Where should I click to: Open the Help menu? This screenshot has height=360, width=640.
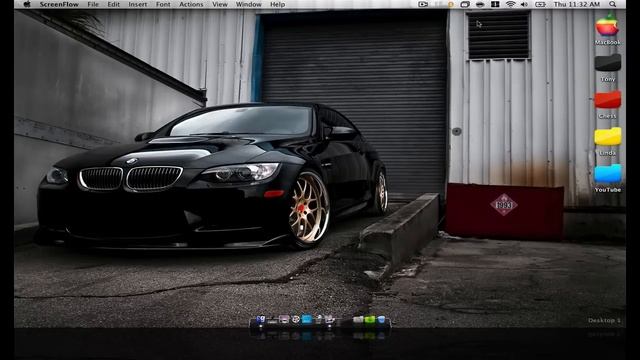coord(278,4)
